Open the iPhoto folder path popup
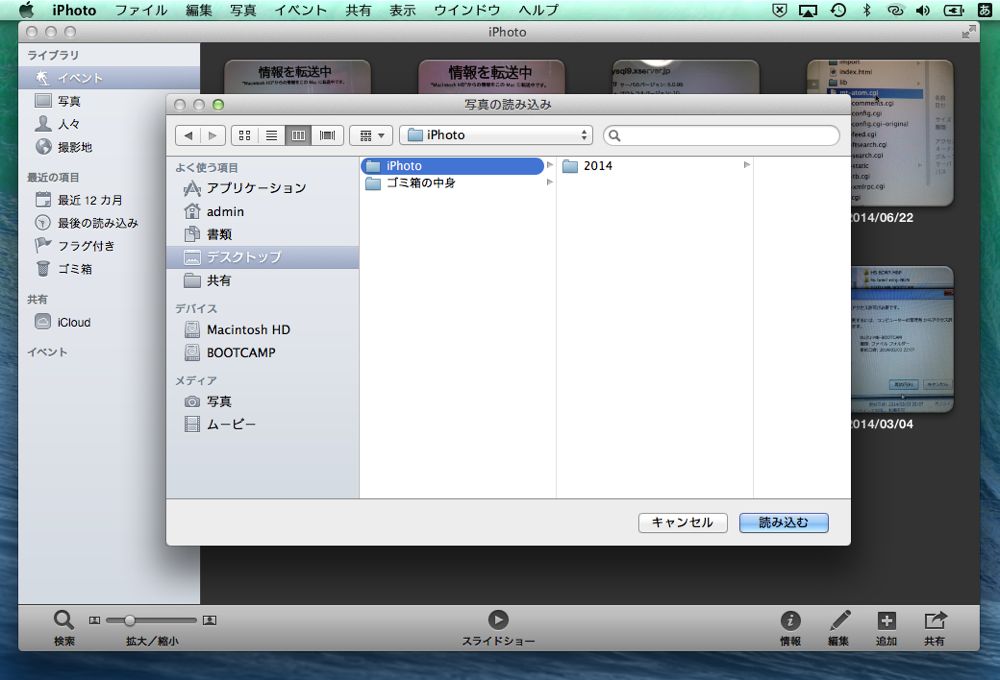The height and width of the screenshot is (680, 1000). coord(496,135)
